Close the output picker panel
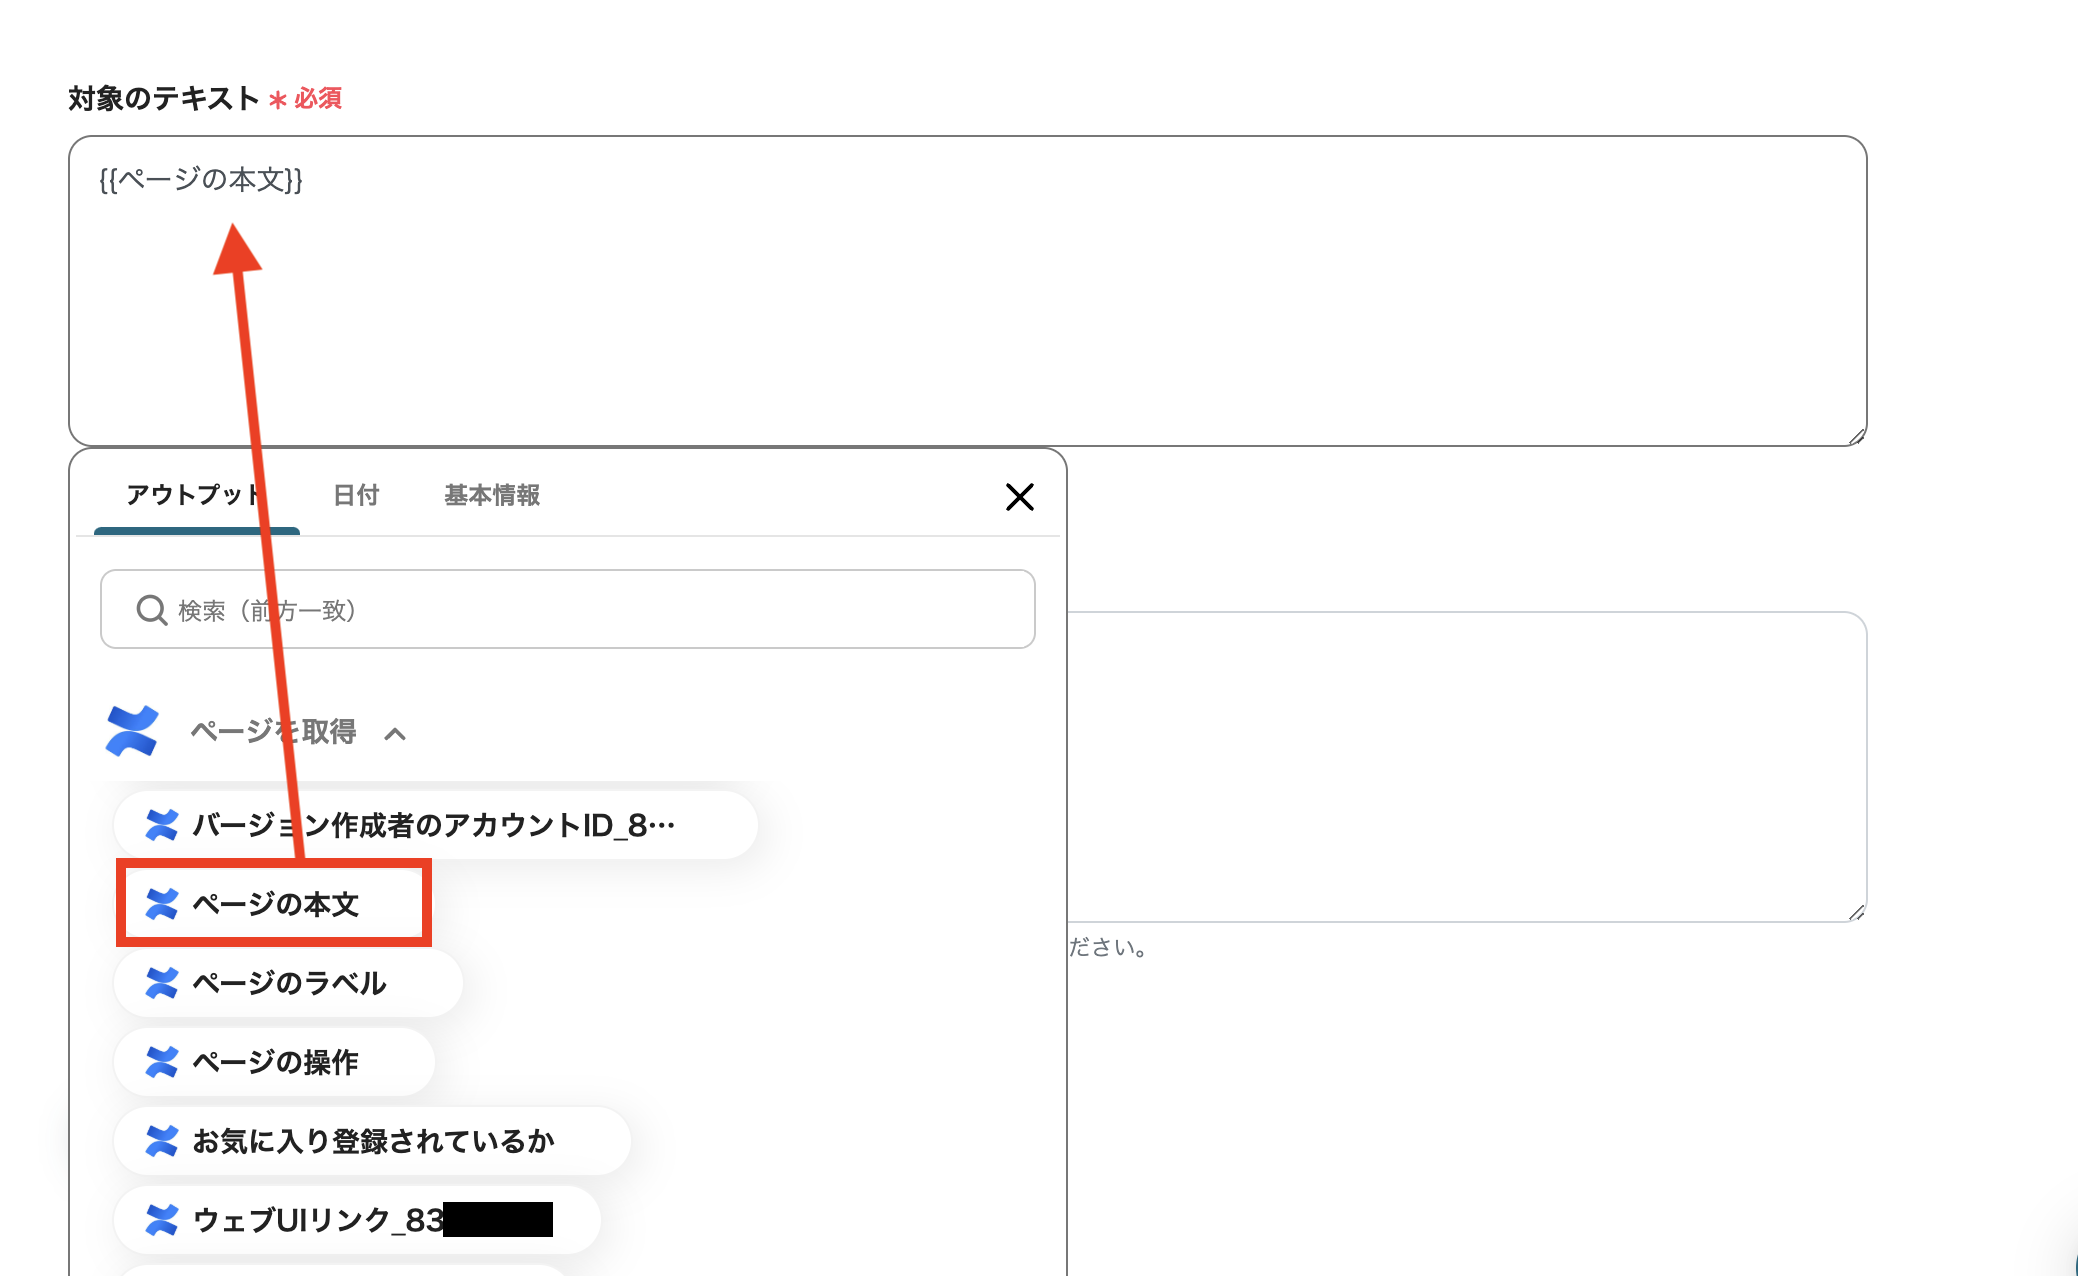Screen dimensions: 2078x1276 1020,497
